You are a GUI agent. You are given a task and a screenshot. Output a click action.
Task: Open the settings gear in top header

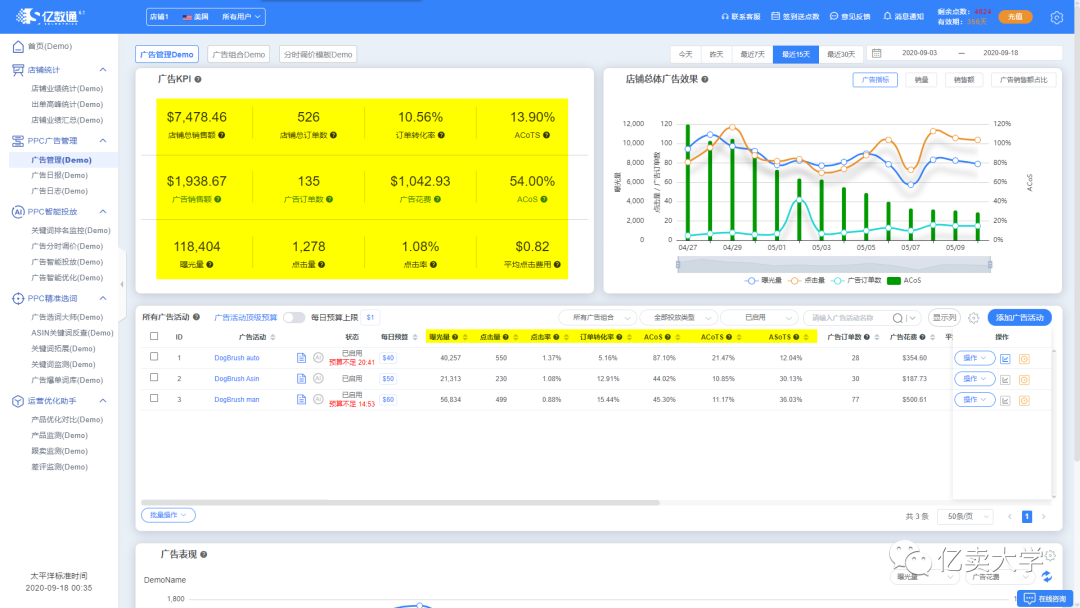tap(1056, 17)
